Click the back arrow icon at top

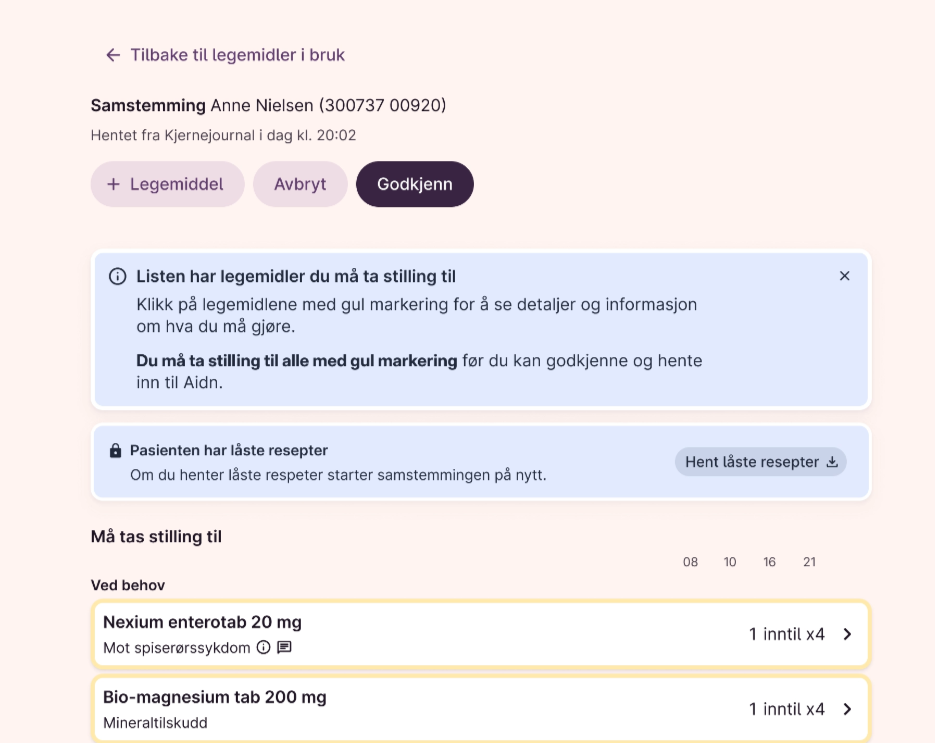[x=113, y=55]
